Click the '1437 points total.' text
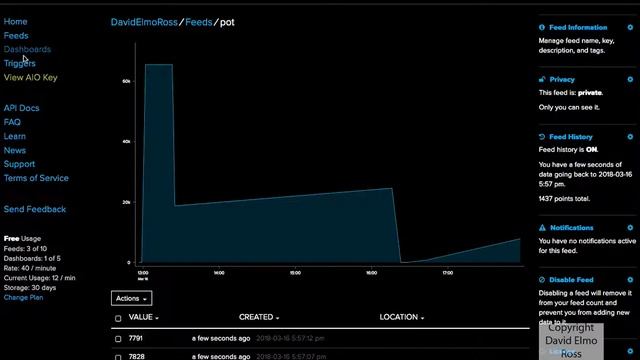 564,199
